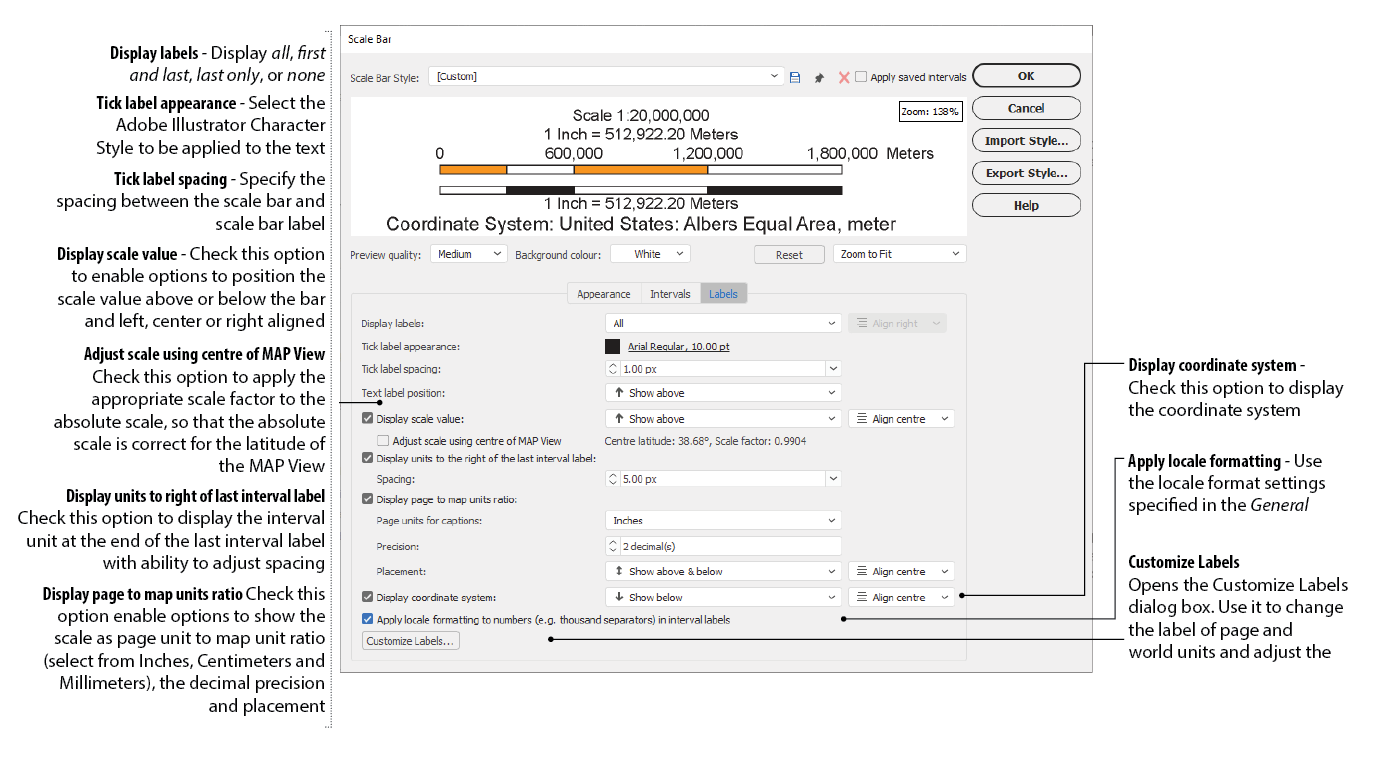Image resolution: width=1382 pixels, height=762 pixels.
Task: Open the Display labels dropdown set to All
Action: coord(723,323)
